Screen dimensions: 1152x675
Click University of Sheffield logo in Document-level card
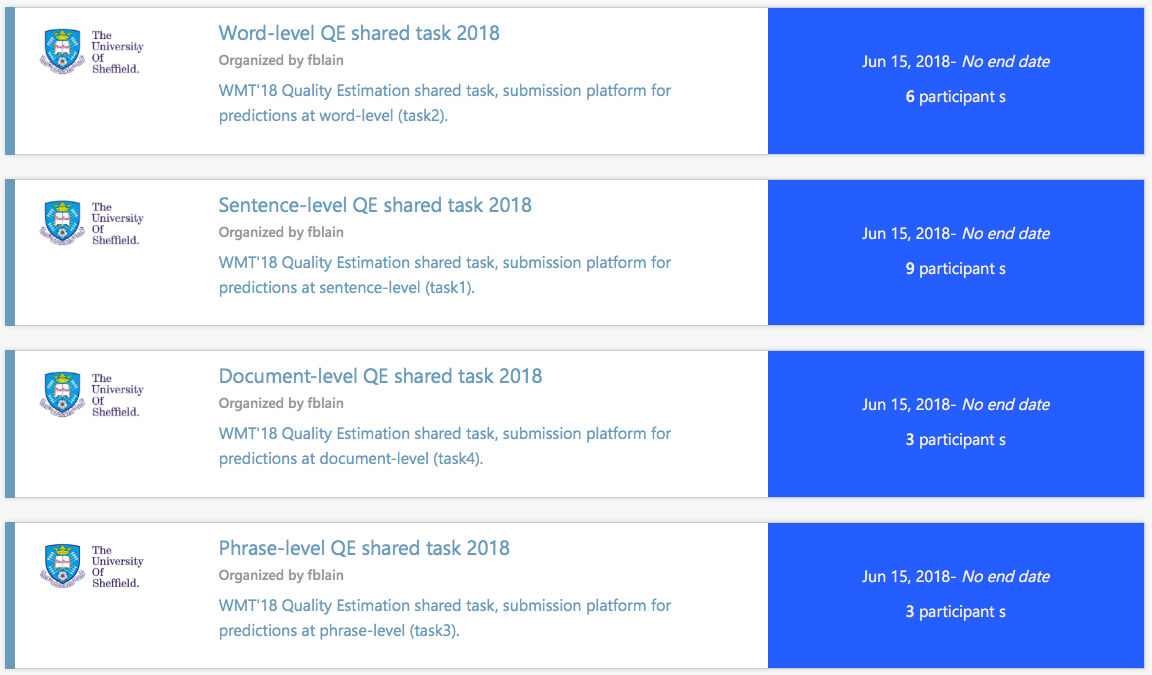[x=92, y=395]
